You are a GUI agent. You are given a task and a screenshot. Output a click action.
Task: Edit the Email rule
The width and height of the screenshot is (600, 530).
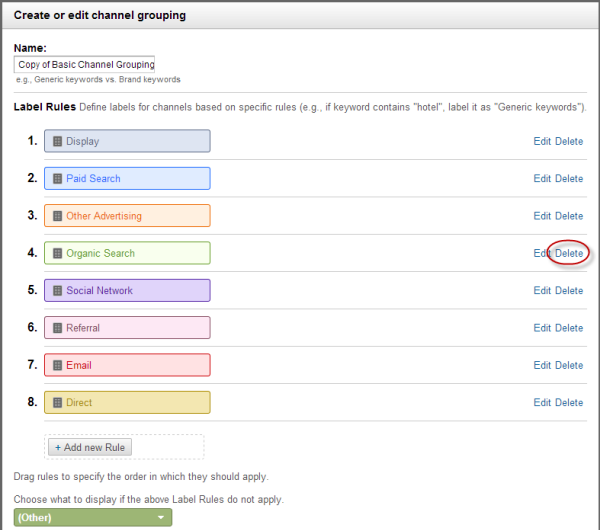[x=541, y=366]
